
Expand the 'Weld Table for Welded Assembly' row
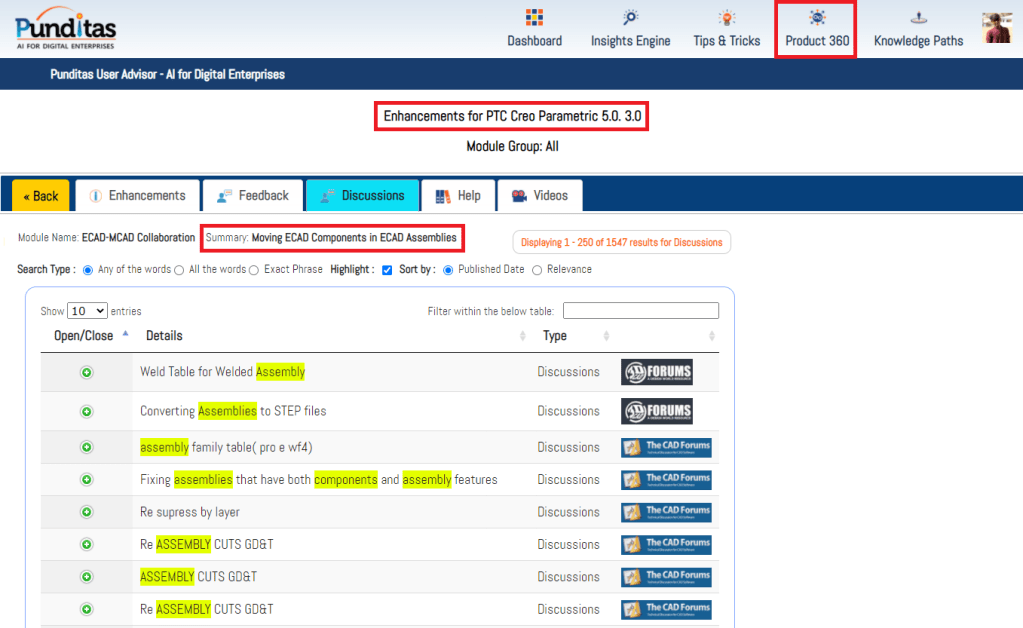point(86,372)
